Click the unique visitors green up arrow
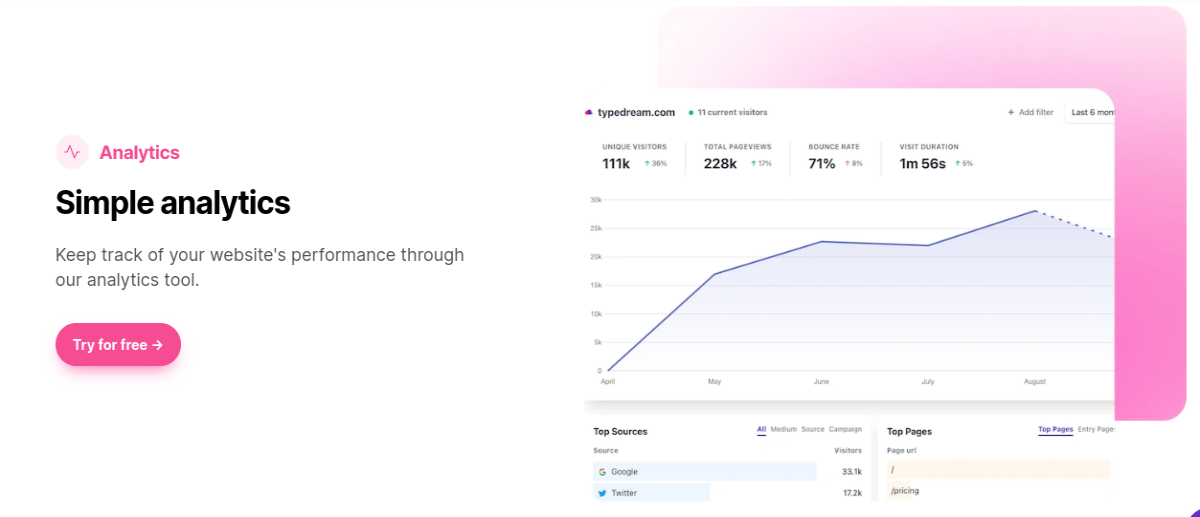 647,163
